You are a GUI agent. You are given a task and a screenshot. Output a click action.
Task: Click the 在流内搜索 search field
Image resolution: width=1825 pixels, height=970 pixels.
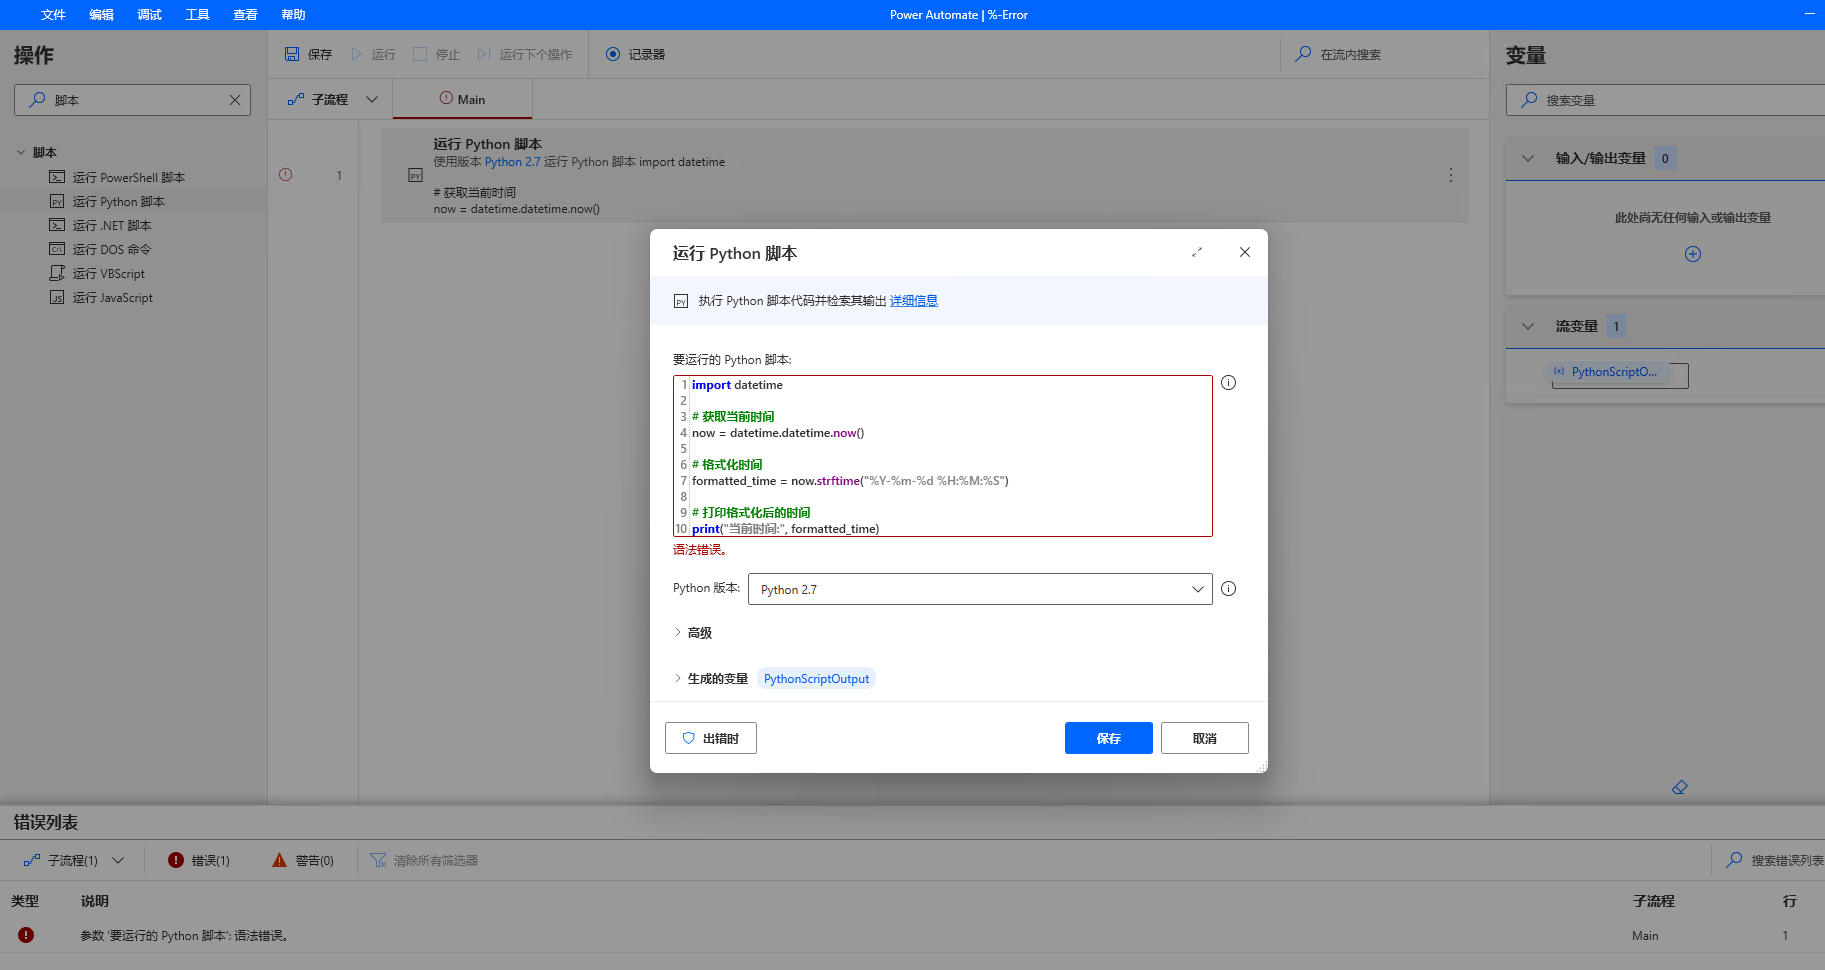[1384, 54]
